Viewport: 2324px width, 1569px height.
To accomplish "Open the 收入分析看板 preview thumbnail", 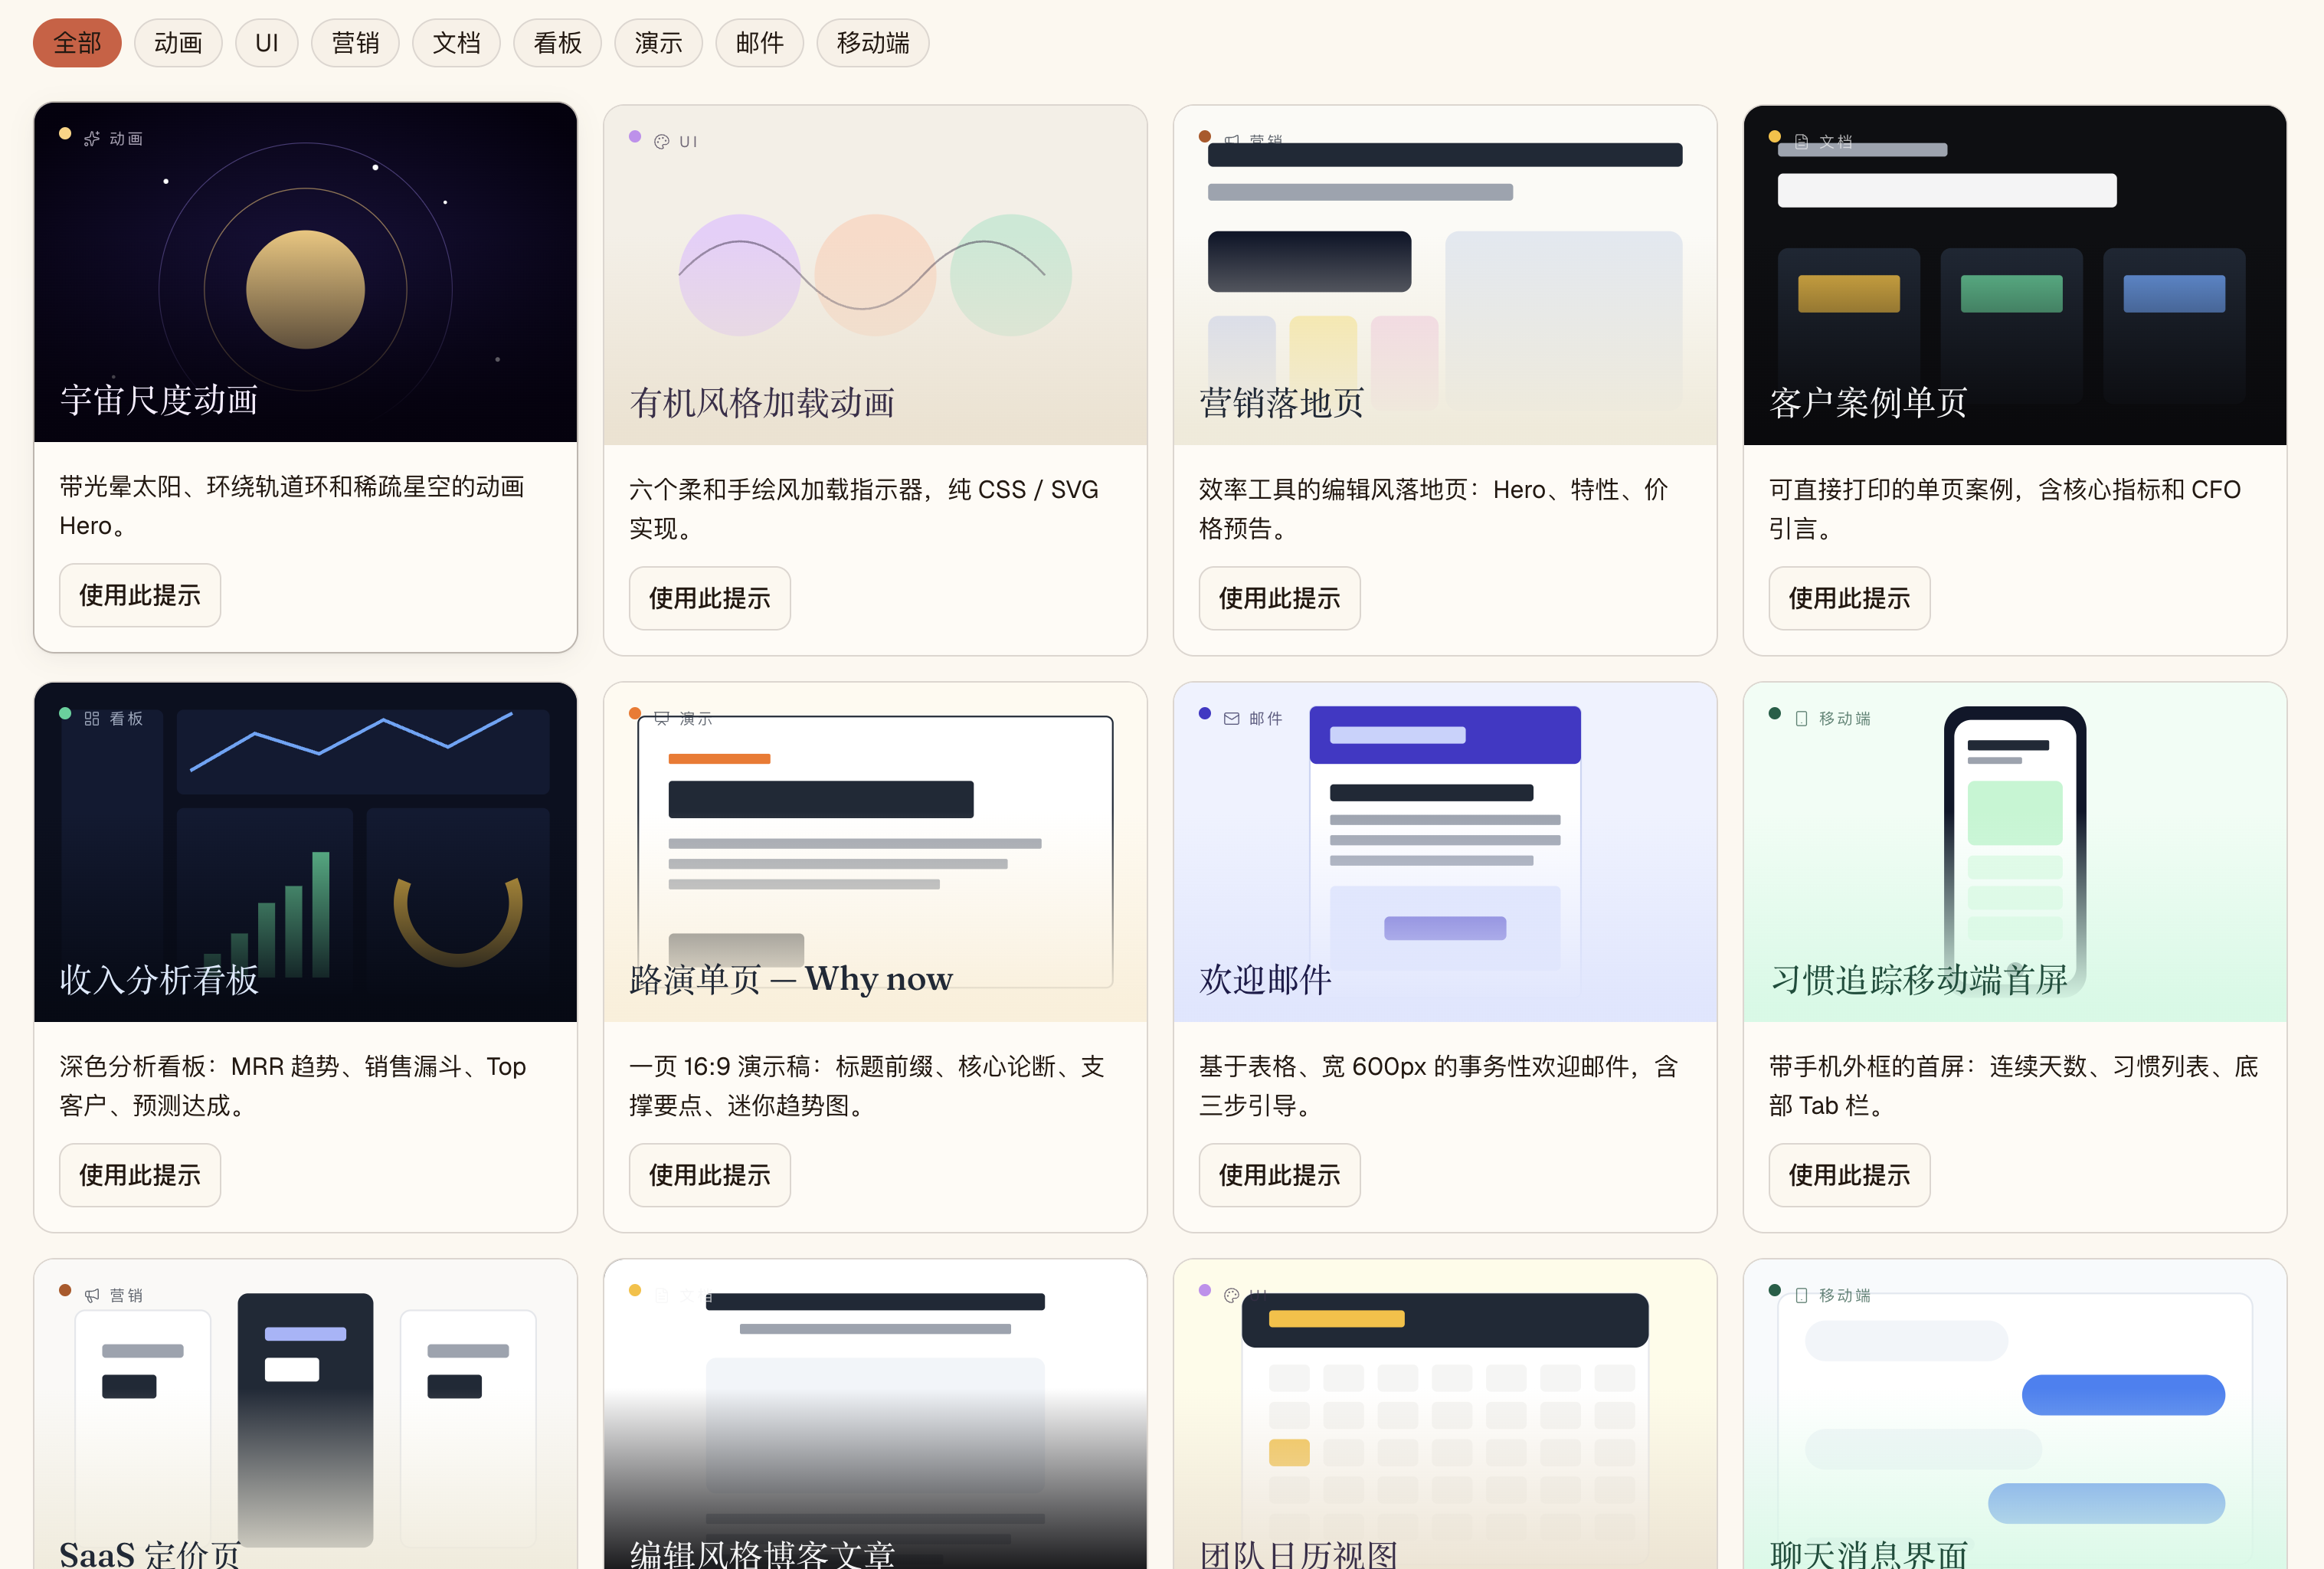I will 305,852.
